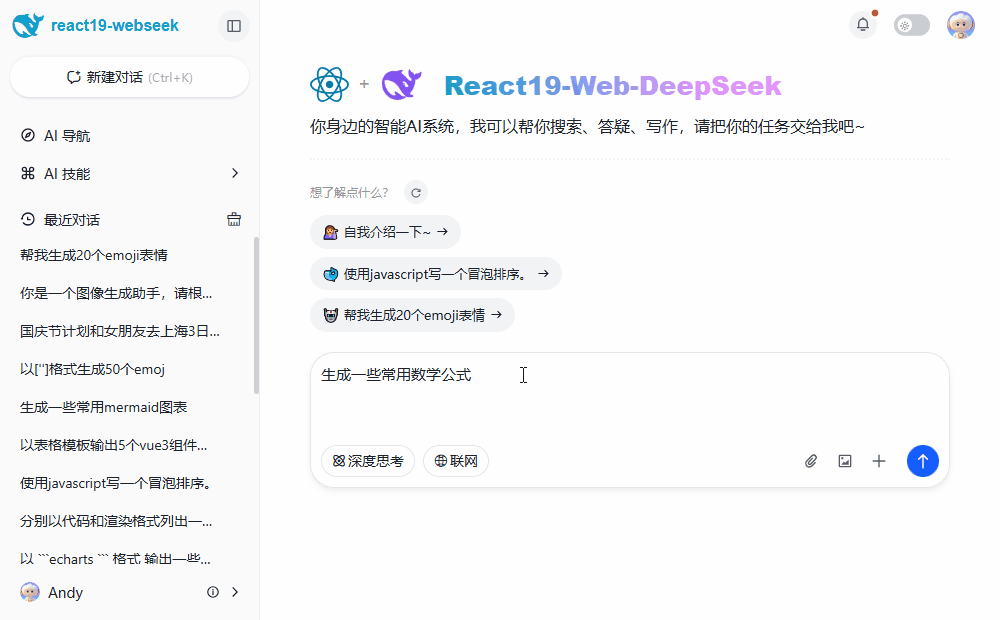Expand the Andy user menu chevron
The width and height of the screenshot is (1000, 620).
click(x=235, y=592)
